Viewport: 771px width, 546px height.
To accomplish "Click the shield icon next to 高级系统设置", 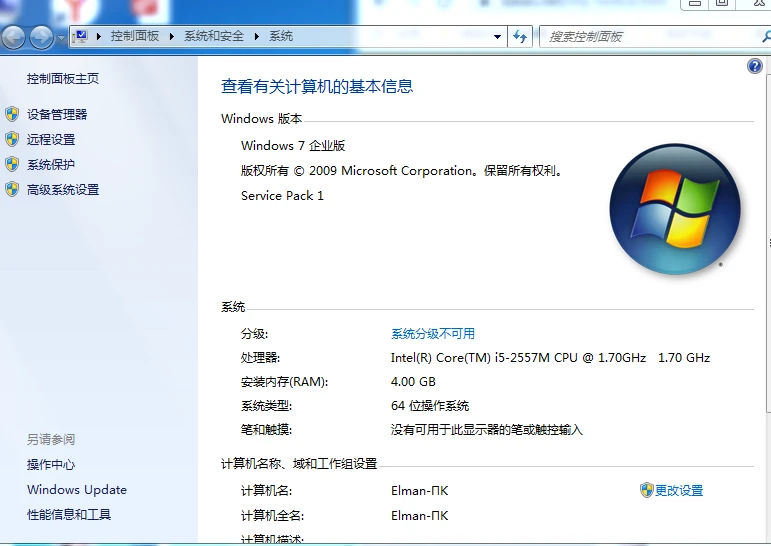I will (12, 190).
